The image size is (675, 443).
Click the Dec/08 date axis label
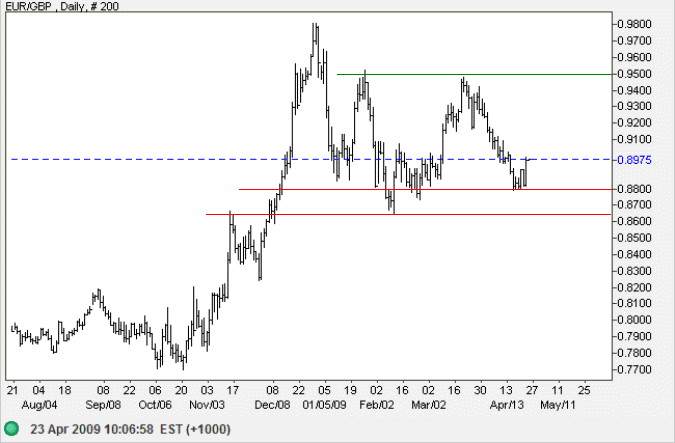(x=272, y=405)
